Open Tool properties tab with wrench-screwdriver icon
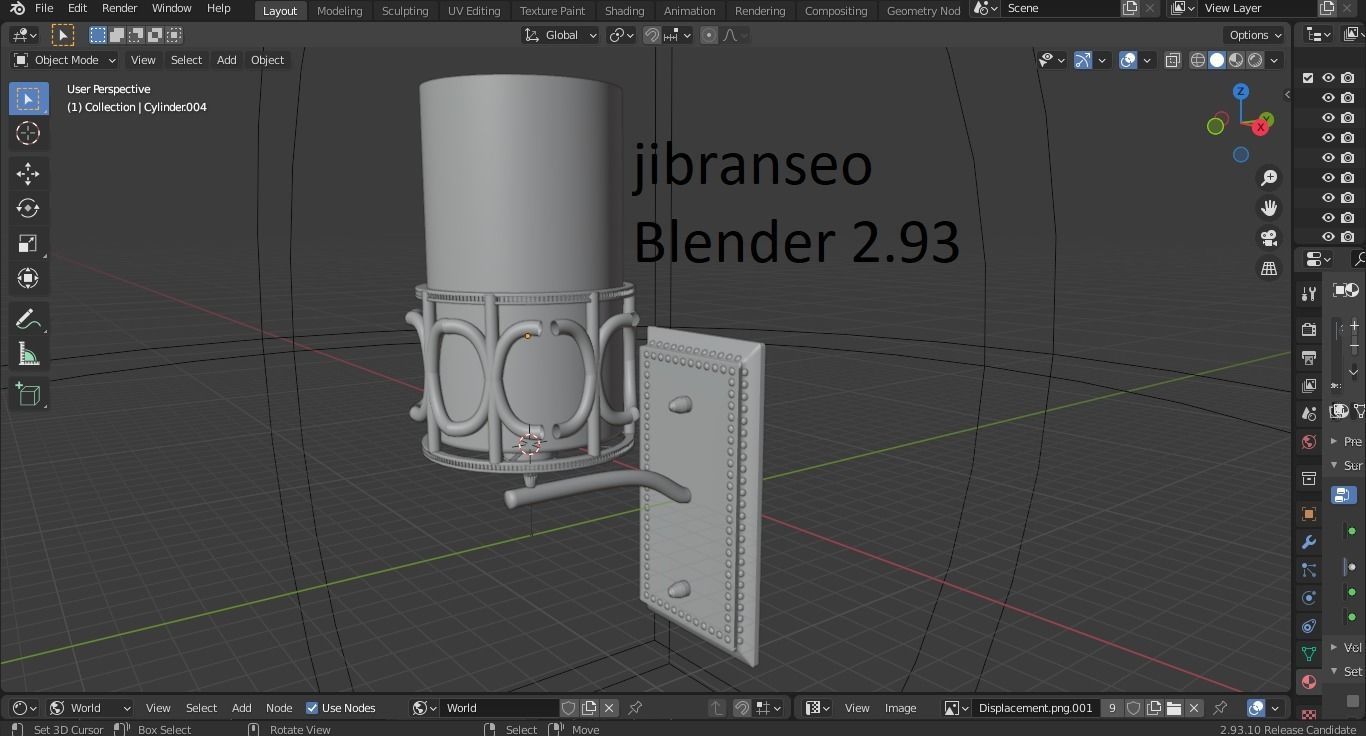 [1309, 293]
